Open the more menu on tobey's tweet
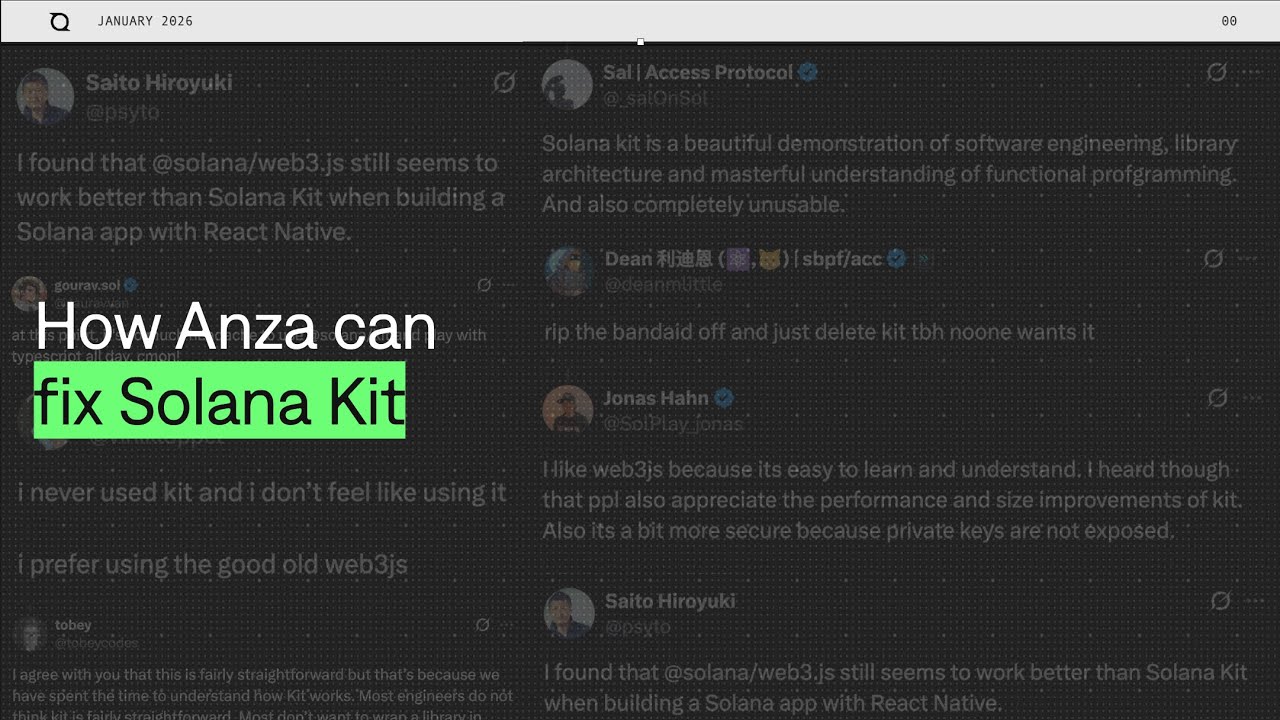 [507, 625]
